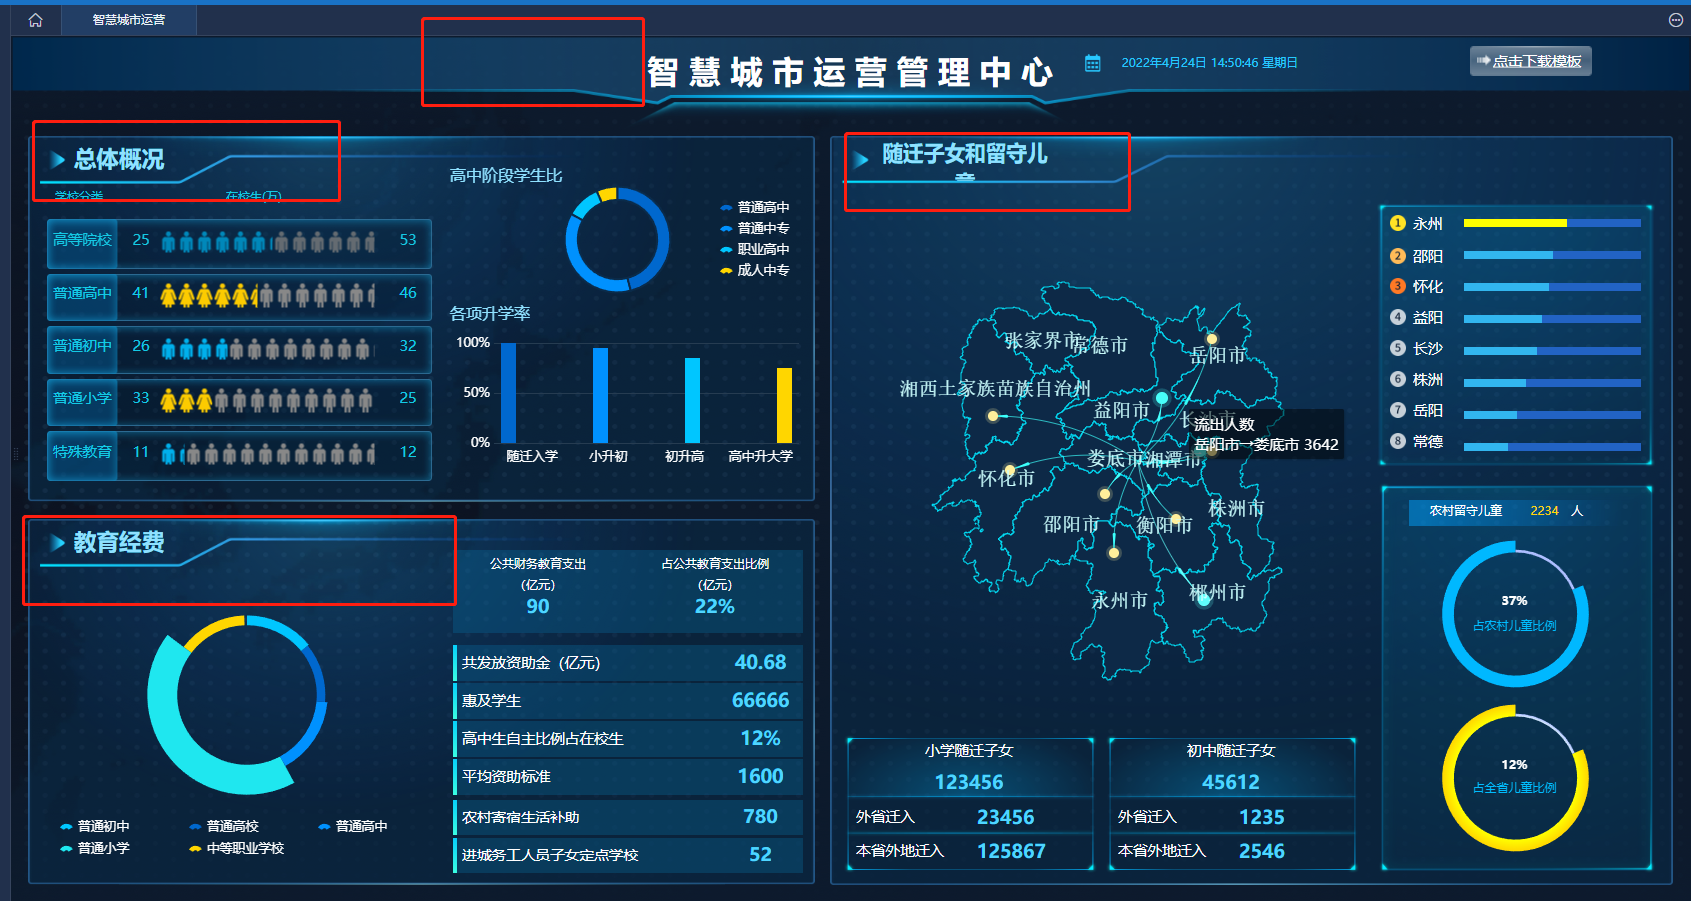Select the 普通高中 row label in overview table
This screenshot has width=1691, height=901.
click(x=82, y=293)
